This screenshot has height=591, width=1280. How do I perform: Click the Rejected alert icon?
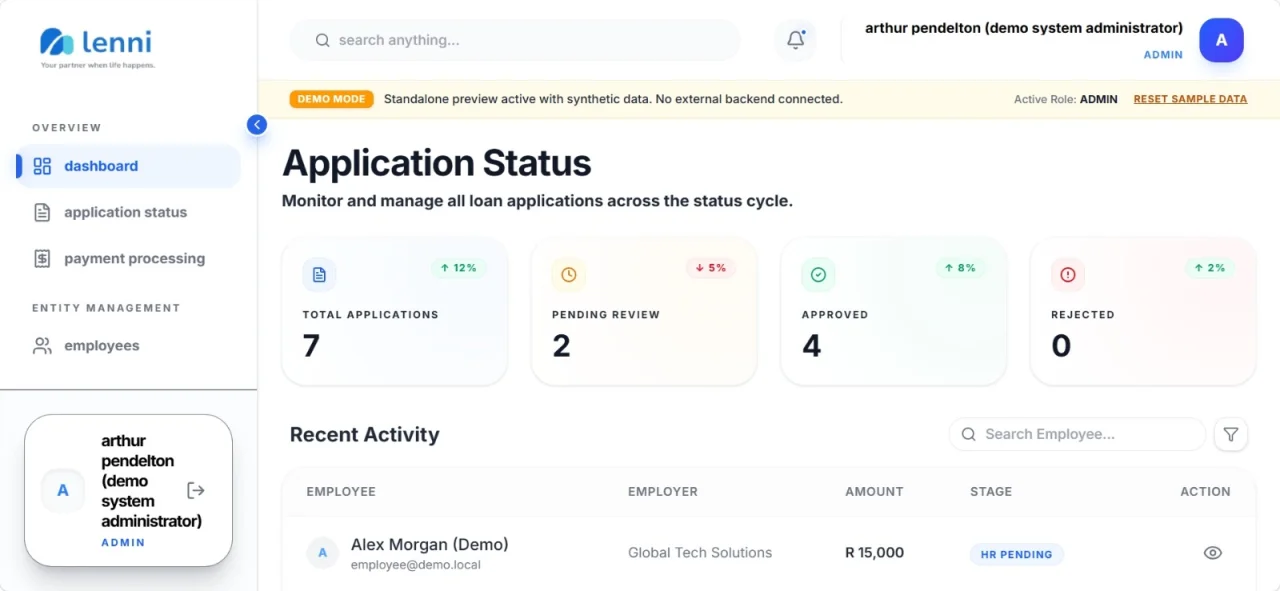coord(1067,274)
